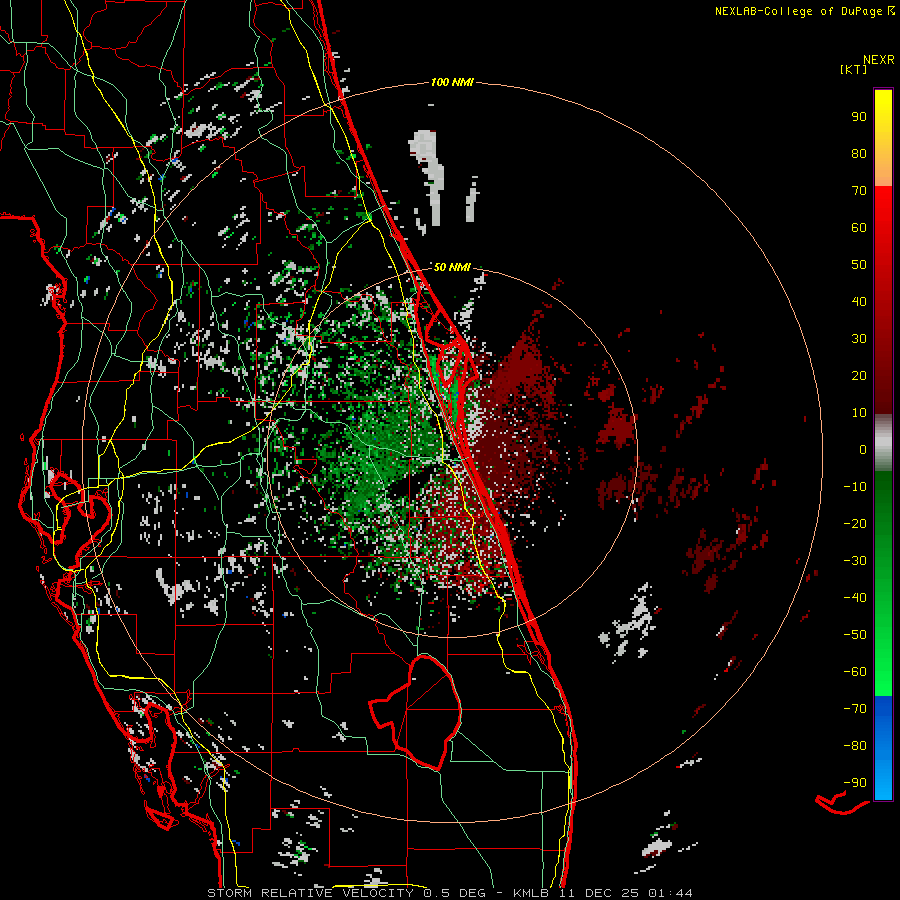Click the -70 value on the velocity scale
This screenshot has width=900, height=900.
pyautogui.click(x=855, y=709)
